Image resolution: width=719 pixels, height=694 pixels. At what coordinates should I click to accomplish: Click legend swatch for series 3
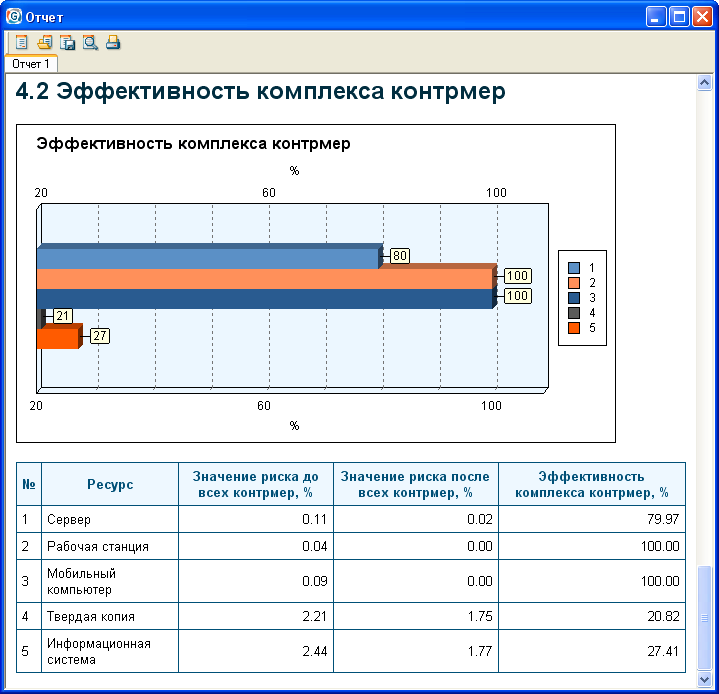[x=574, y=298]
